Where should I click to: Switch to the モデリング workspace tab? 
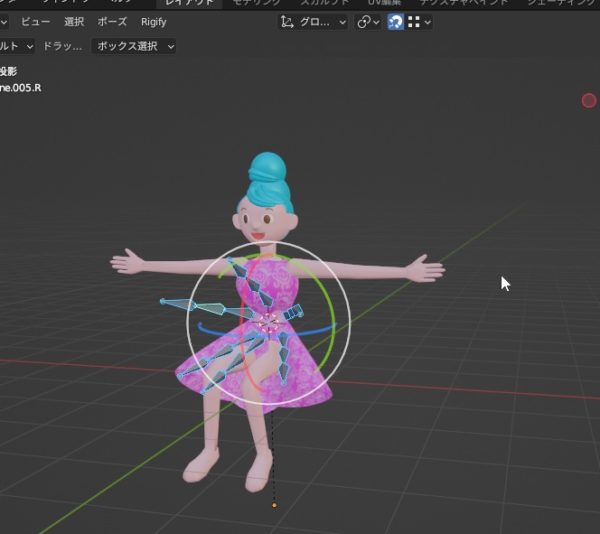click(x=256, y=3)
